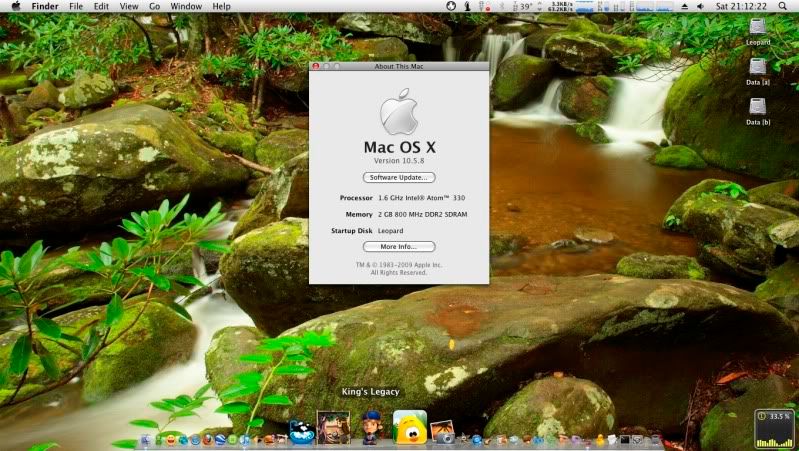Open the Edit menu

tap(101, 7)
